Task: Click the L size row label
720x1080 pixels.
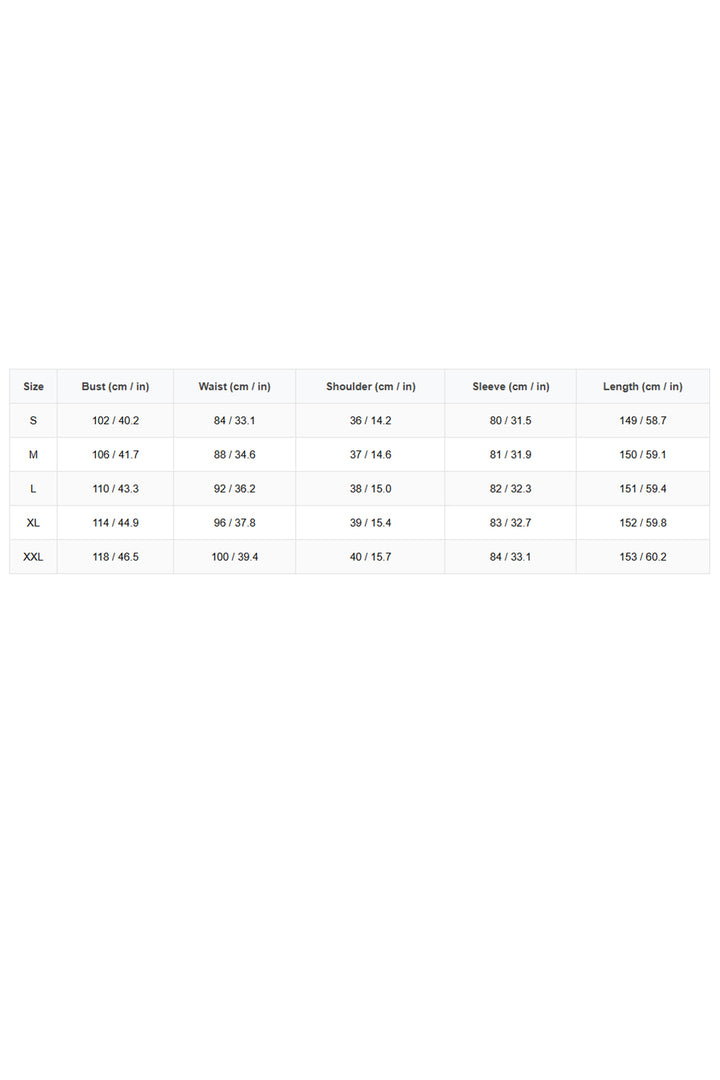Action: 33,488
